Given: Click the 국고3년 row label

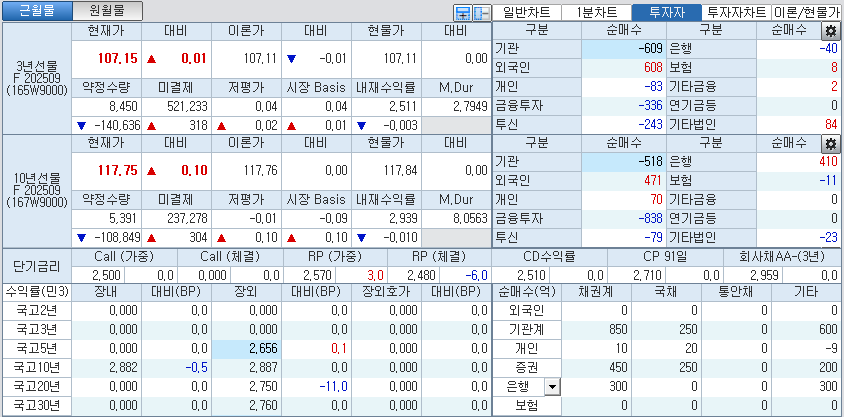Looking at the screenshot, I should pos(37,329).
